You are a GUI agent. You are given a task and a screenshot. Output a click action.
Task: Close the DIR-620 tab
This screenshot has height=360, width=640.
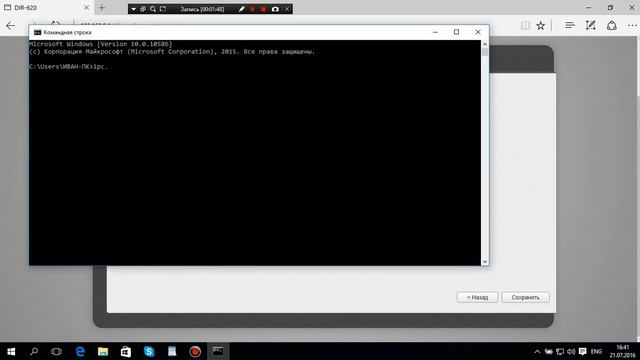[87, 7]
